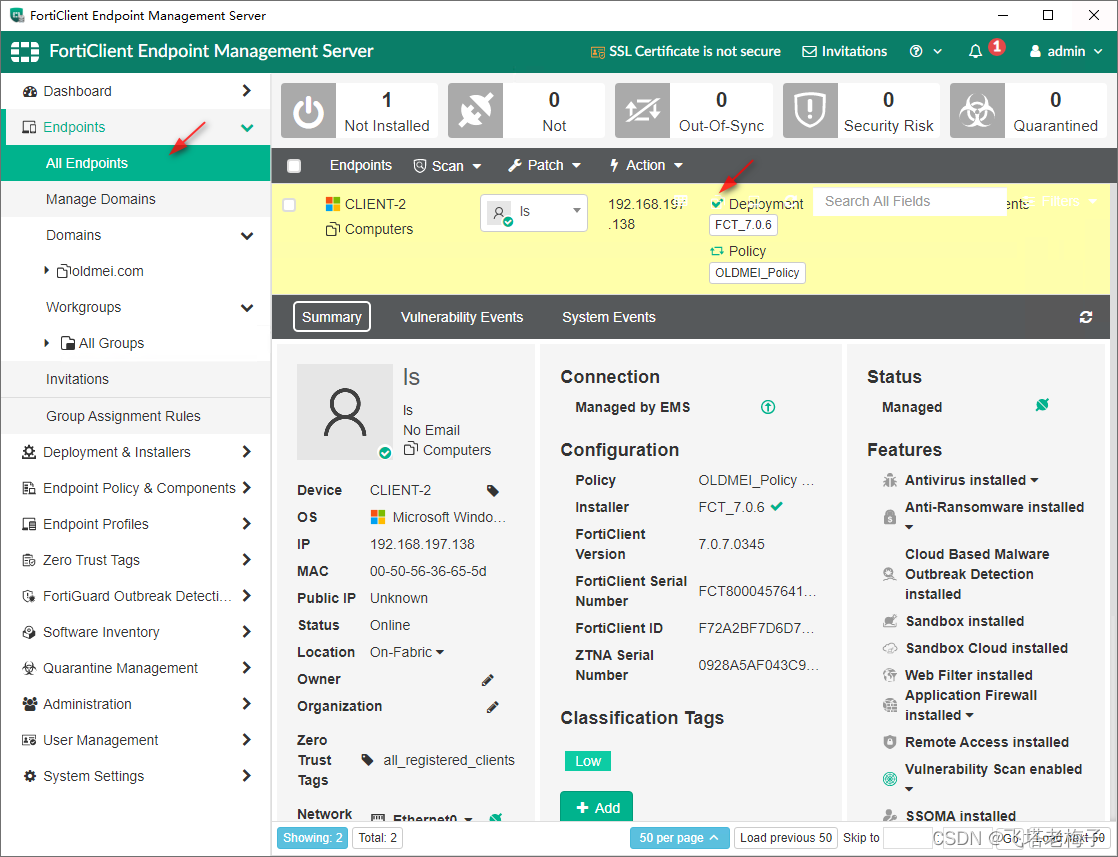The width and height of the screenshot is (1118, 857).
Task: Open Group Assignment Rules in sidebar
Action: (135, 416)
